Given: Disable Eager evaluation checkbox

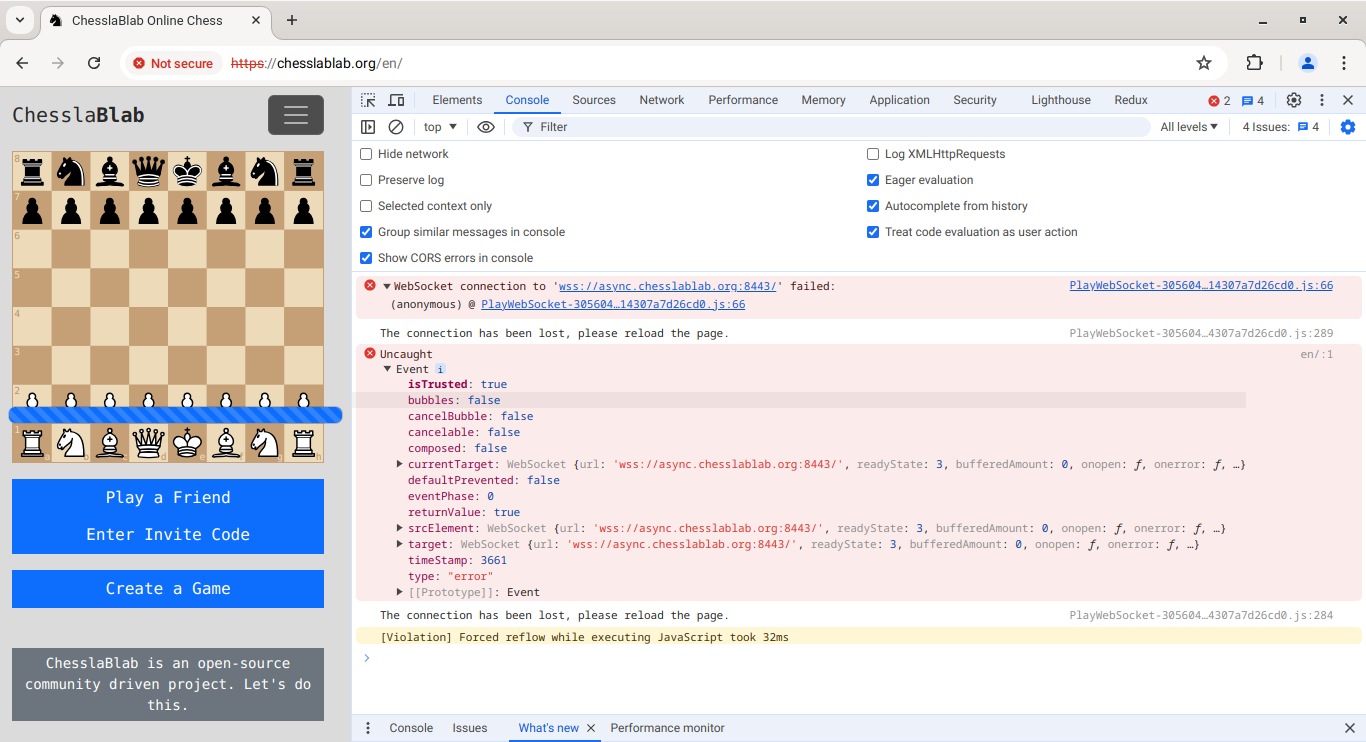Looking at the screenshot, I should coord(873,180).
